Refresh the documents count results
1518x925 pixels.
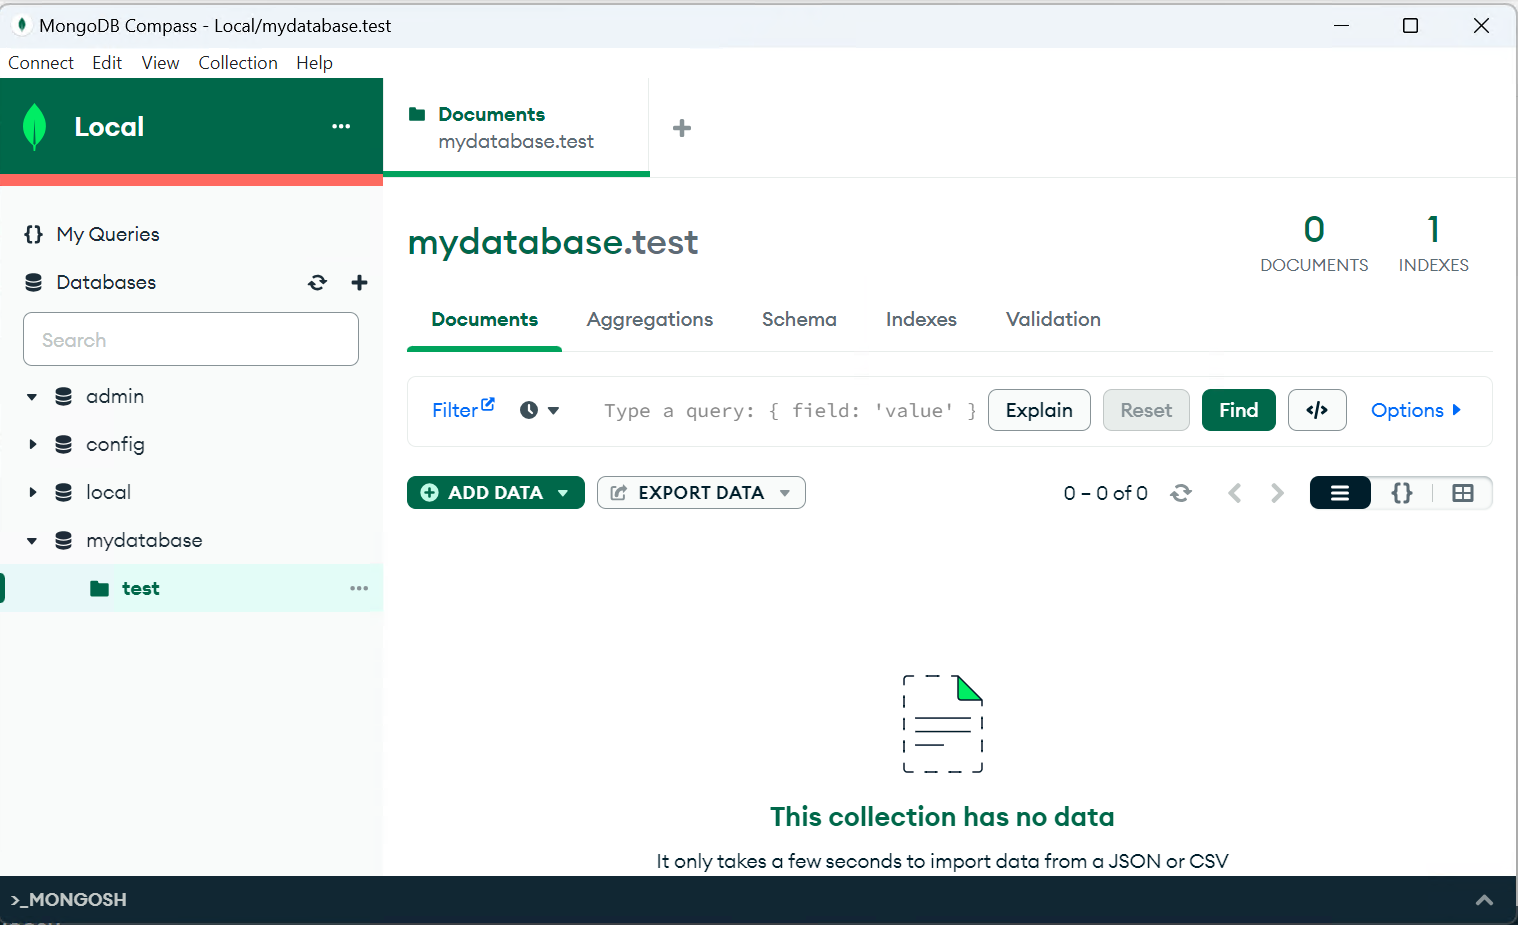point(1181,493)
